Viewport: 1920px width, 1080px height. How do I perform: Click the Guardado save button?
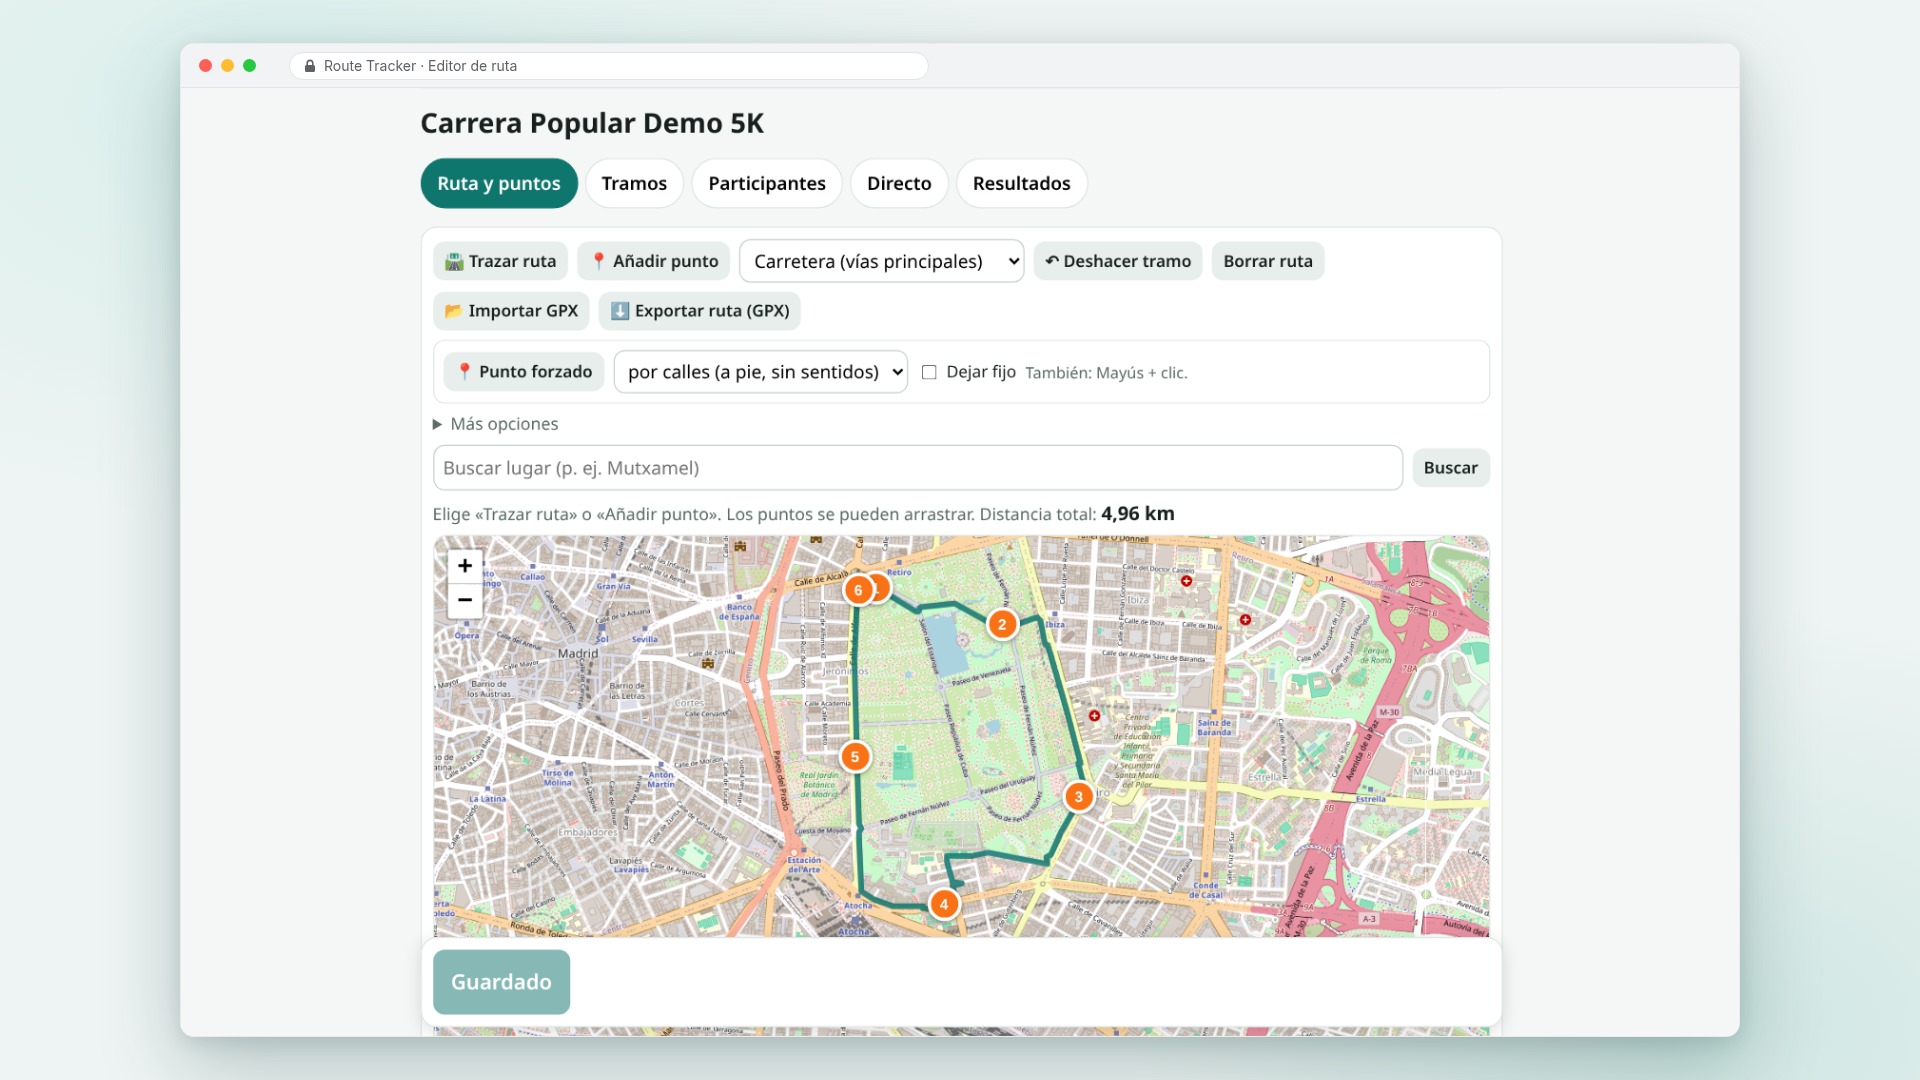501,982
